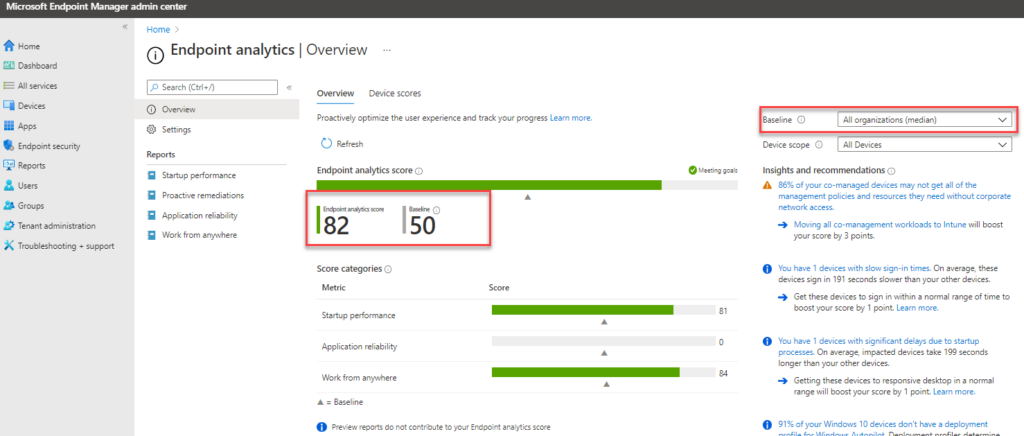Click the Apps grid icon

coord(8,126)
